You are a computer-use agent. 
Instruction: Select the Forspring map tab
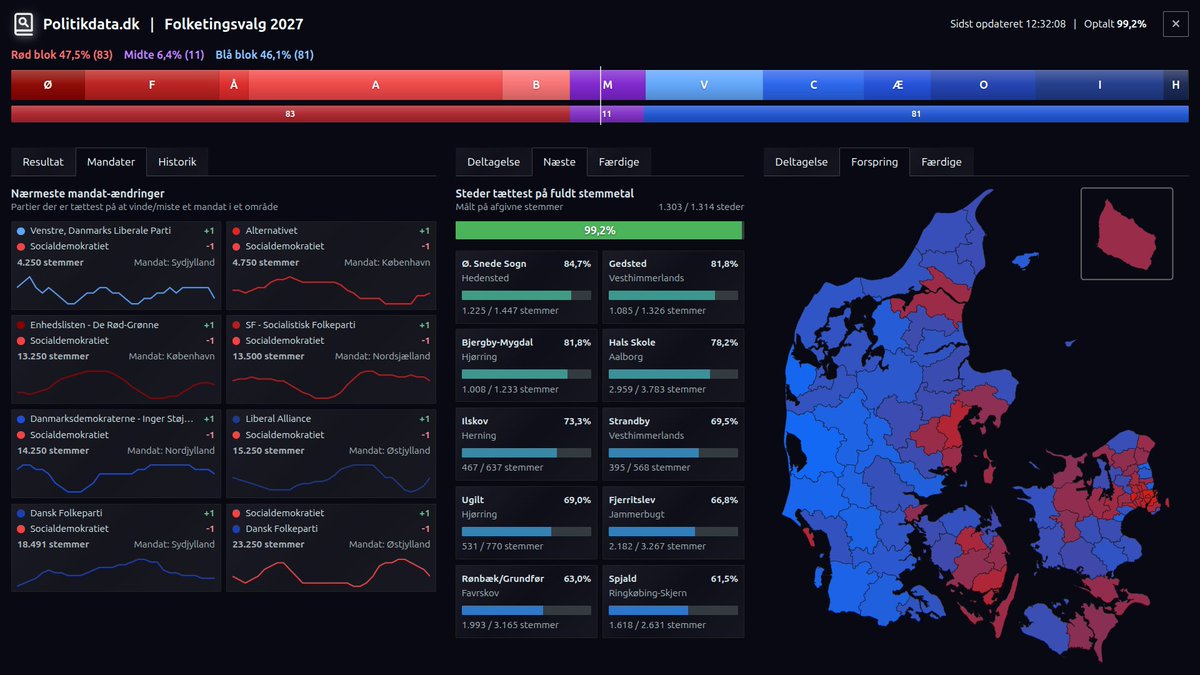[875, 162]
